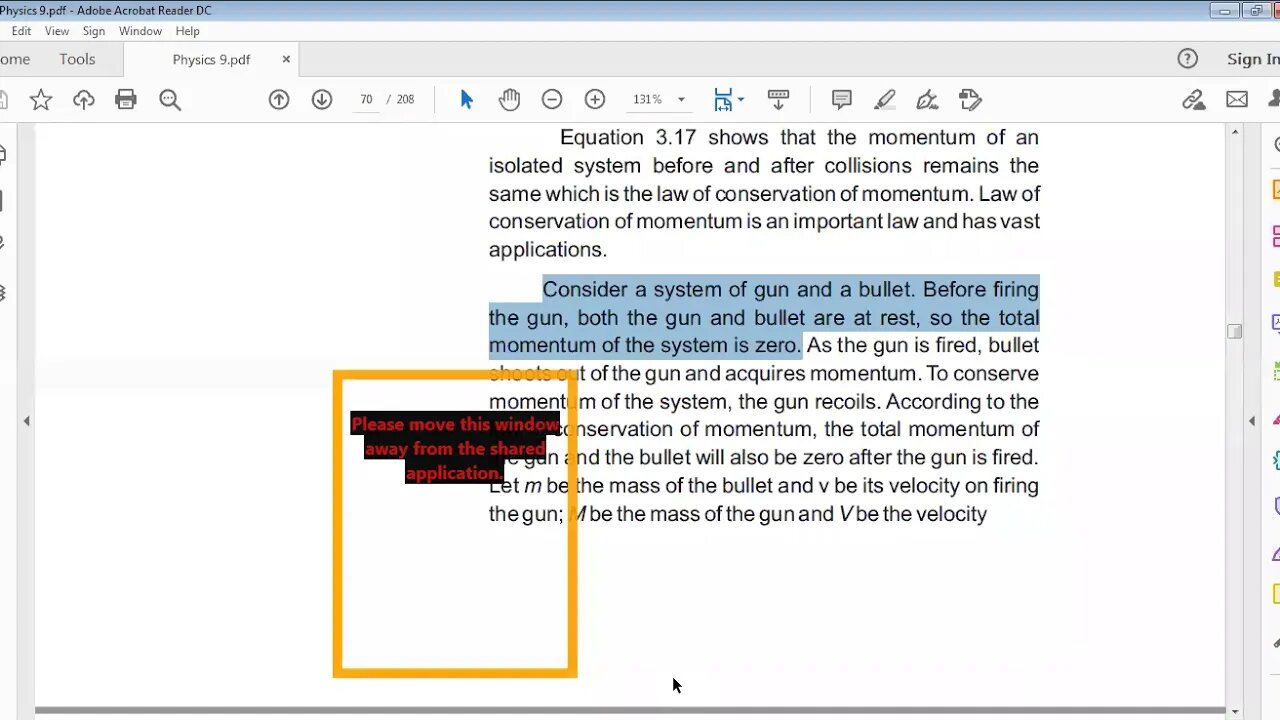Open the View menu
This screenshot has width=1280, height=720.
coord(57,31)
